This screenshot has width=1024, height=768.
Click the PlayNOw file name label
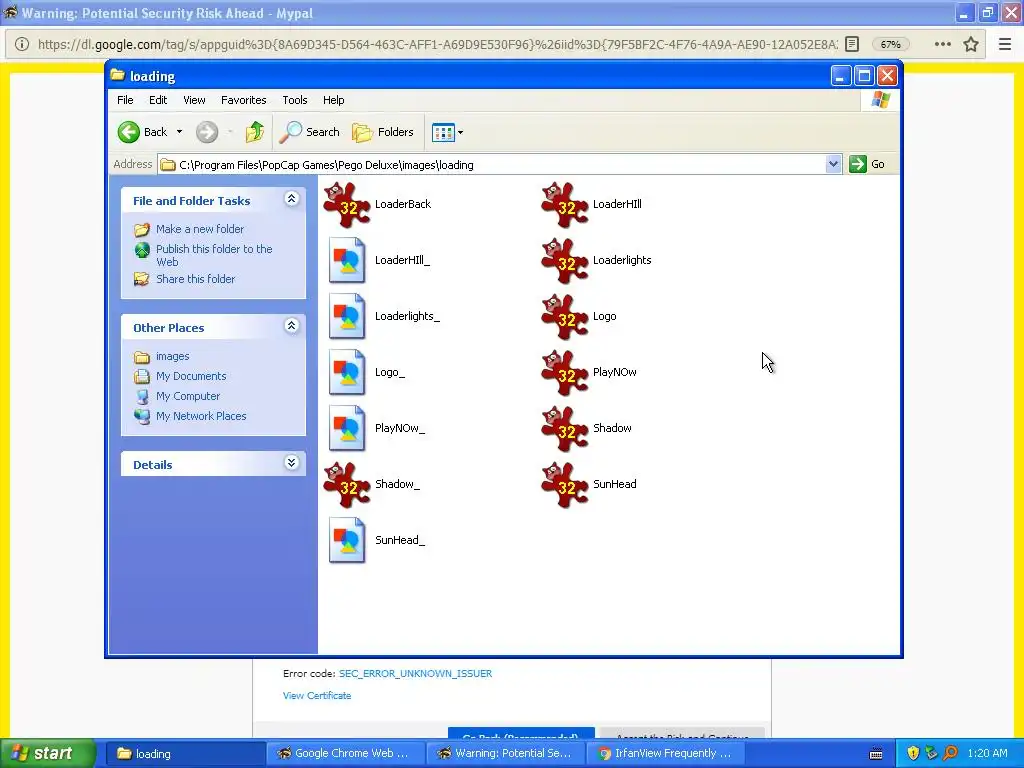coord(615,372)
